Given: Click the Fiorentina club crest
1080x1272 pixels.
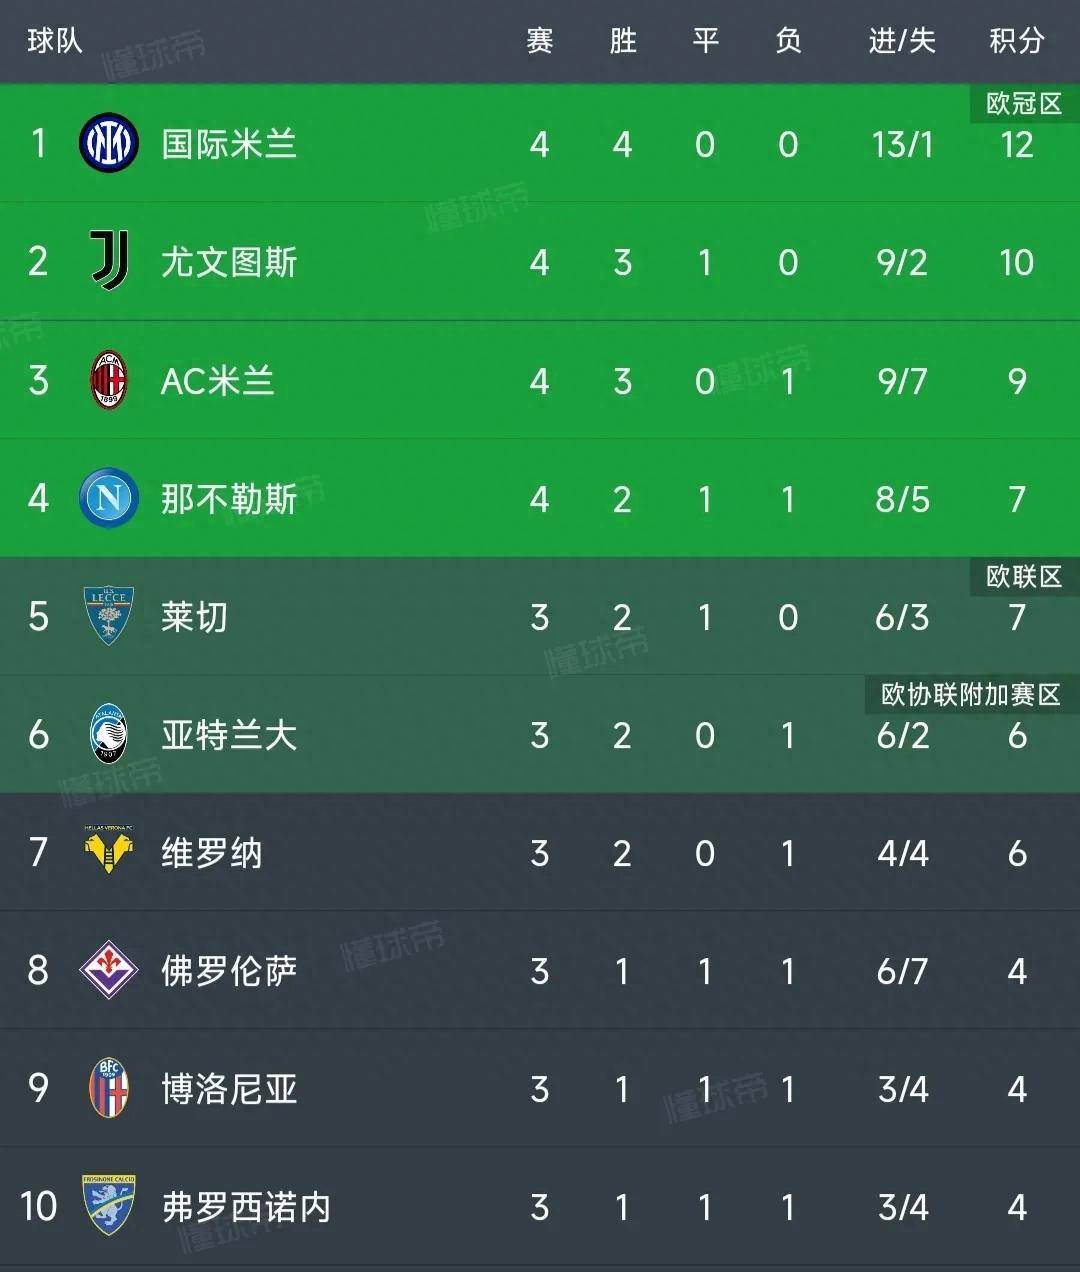Looking at the screenshot, I should pos(107,971).
